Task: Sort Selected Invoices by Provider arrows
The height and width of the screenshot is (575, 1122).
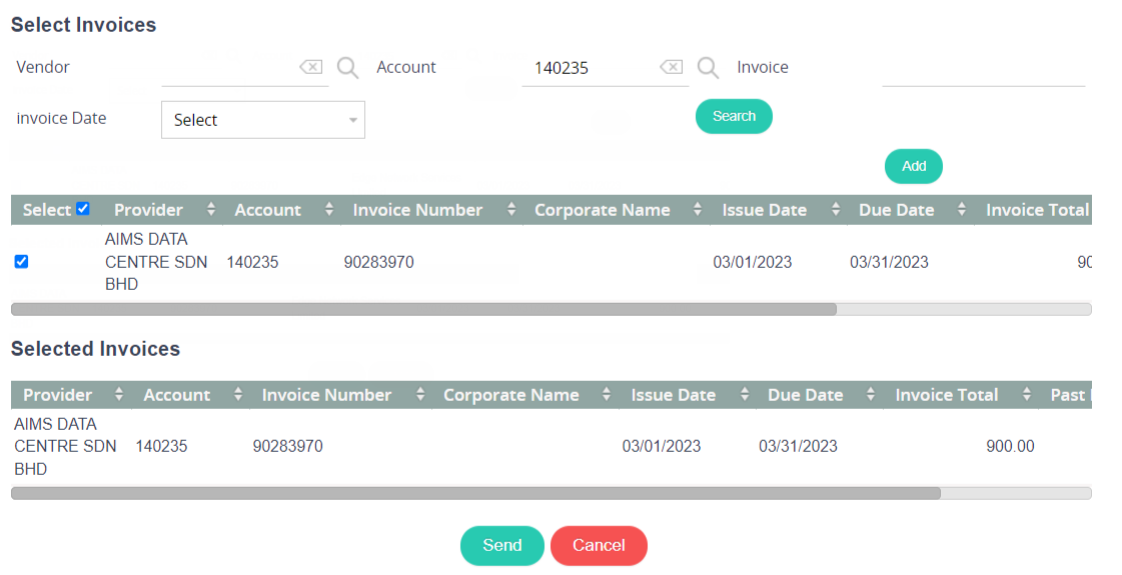Action: click(x=119, y=394)
